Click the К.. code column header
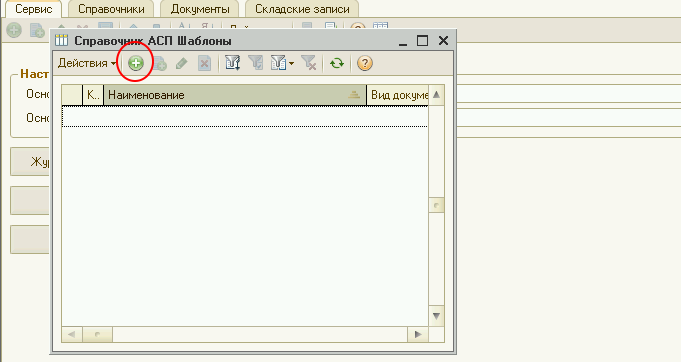Screen dimensions: 681x362 (93, 95)
